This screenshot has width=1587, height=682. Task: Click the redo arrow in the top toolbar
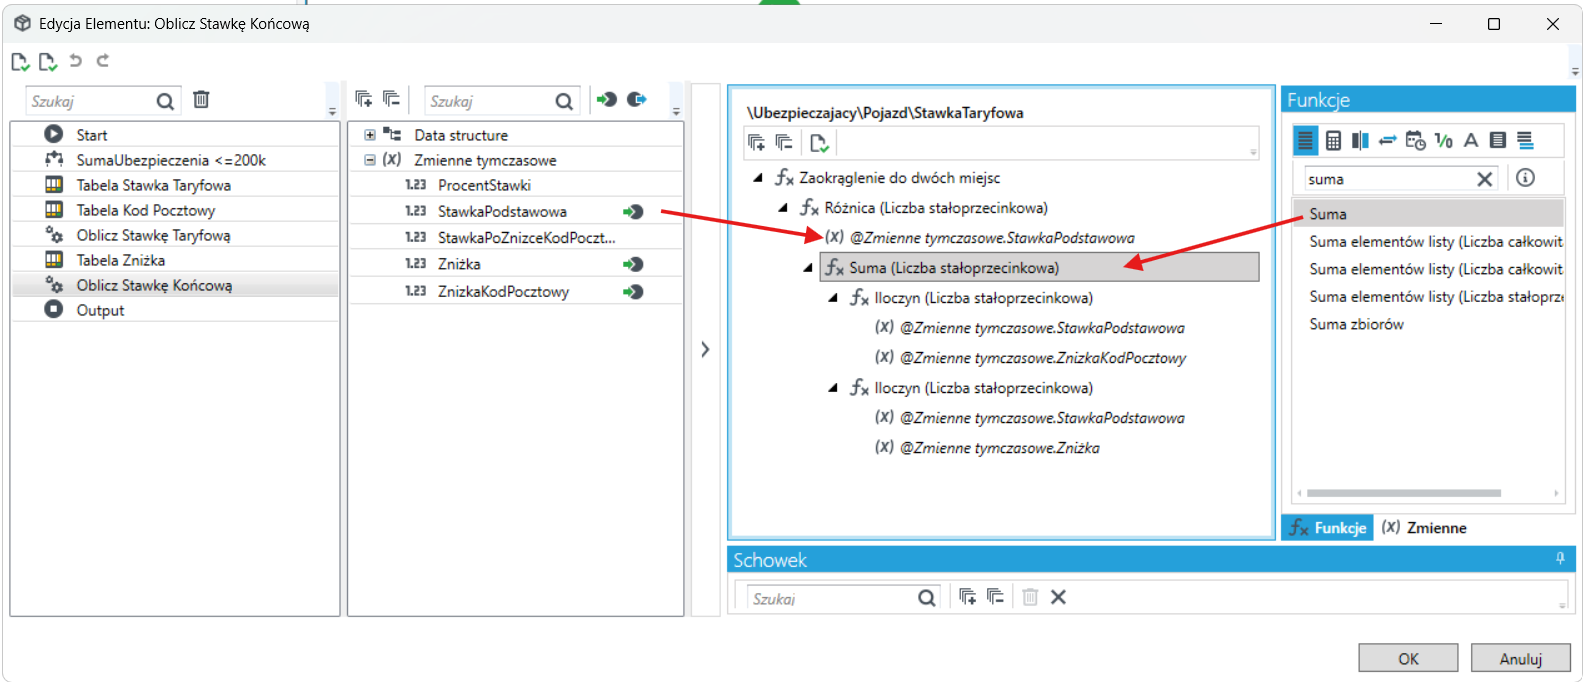coord(102,61)
